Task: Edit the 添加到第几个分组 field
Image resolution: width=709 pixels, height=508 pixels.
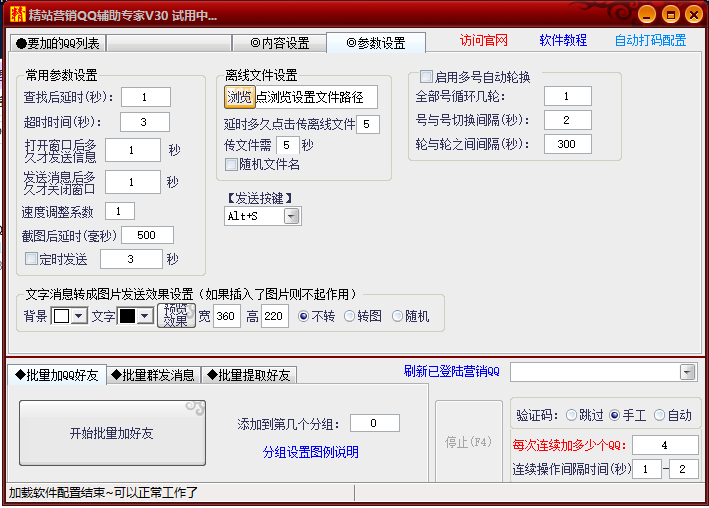Action: [374, 423]
